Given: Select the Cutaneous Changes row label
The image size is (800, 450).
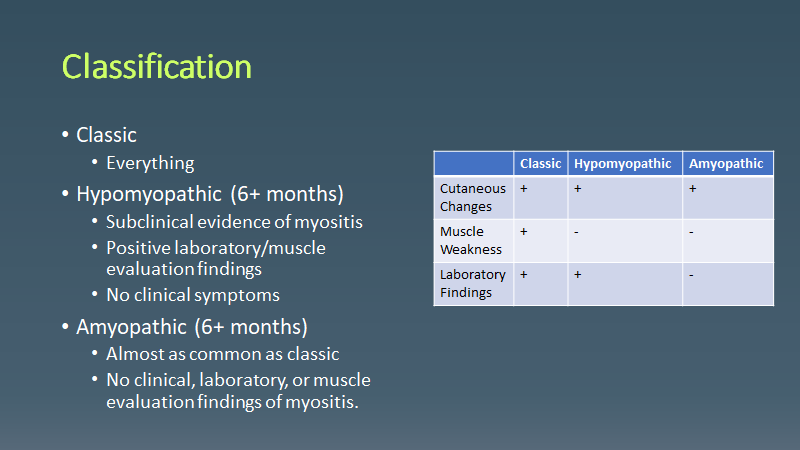Looking at the screenshot, I should 473,197.
